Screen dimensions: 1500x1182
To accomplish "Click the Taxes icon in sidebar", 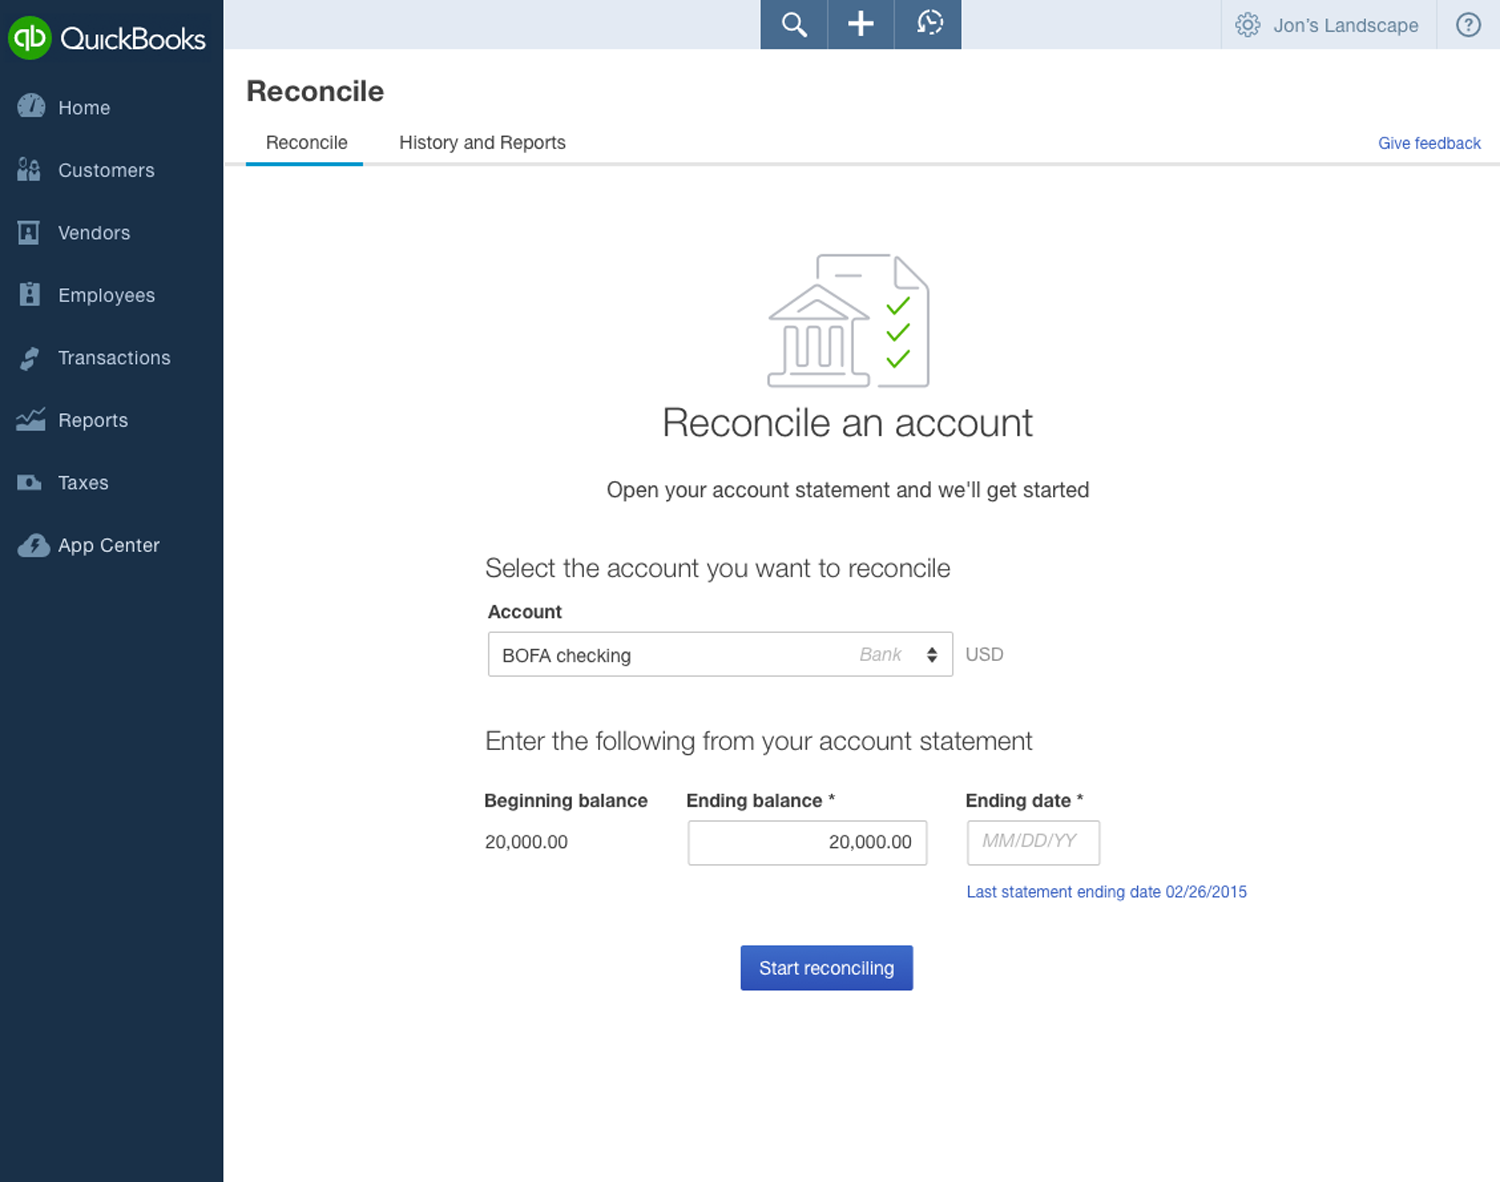I will coord(30,482).
